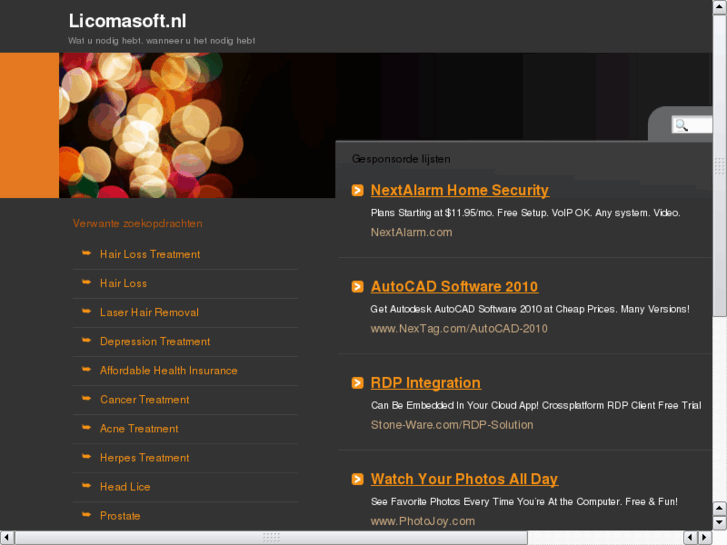Click orange arrow icon beside NextAlarm Home Security
727x545 pixels.
coord(357,190)
